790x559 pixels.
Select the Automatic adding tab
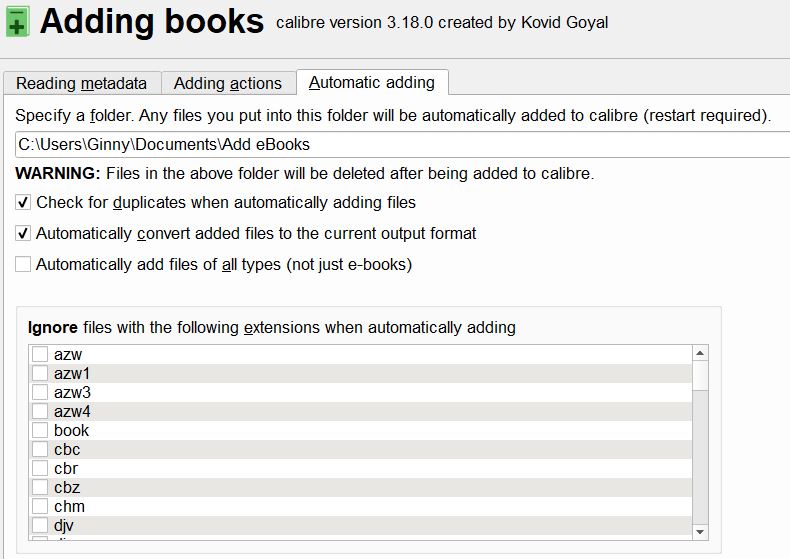click(372, 83)
